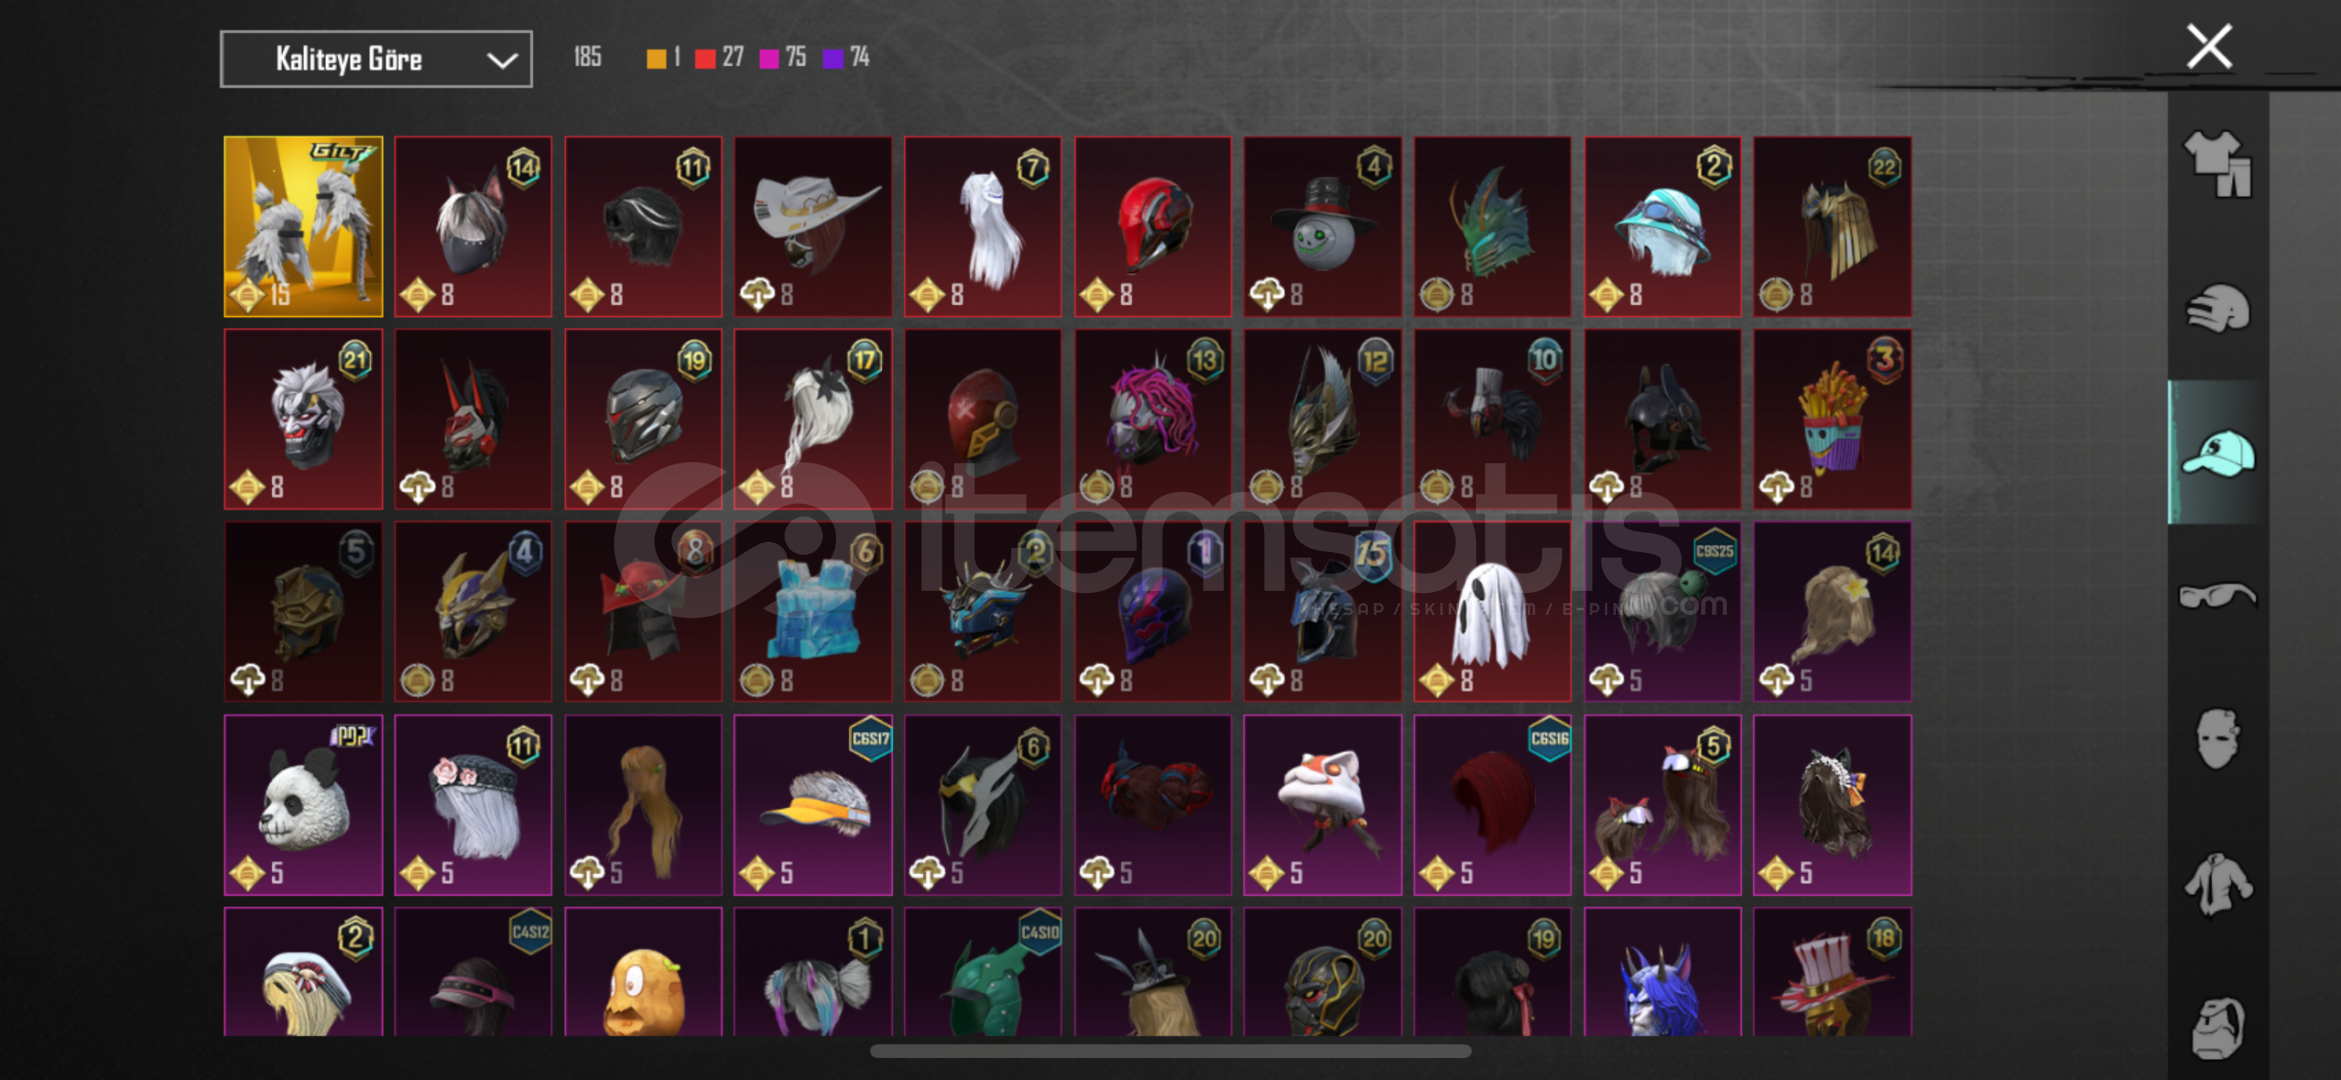Pick the ice block helmet item

coord(813,612)
